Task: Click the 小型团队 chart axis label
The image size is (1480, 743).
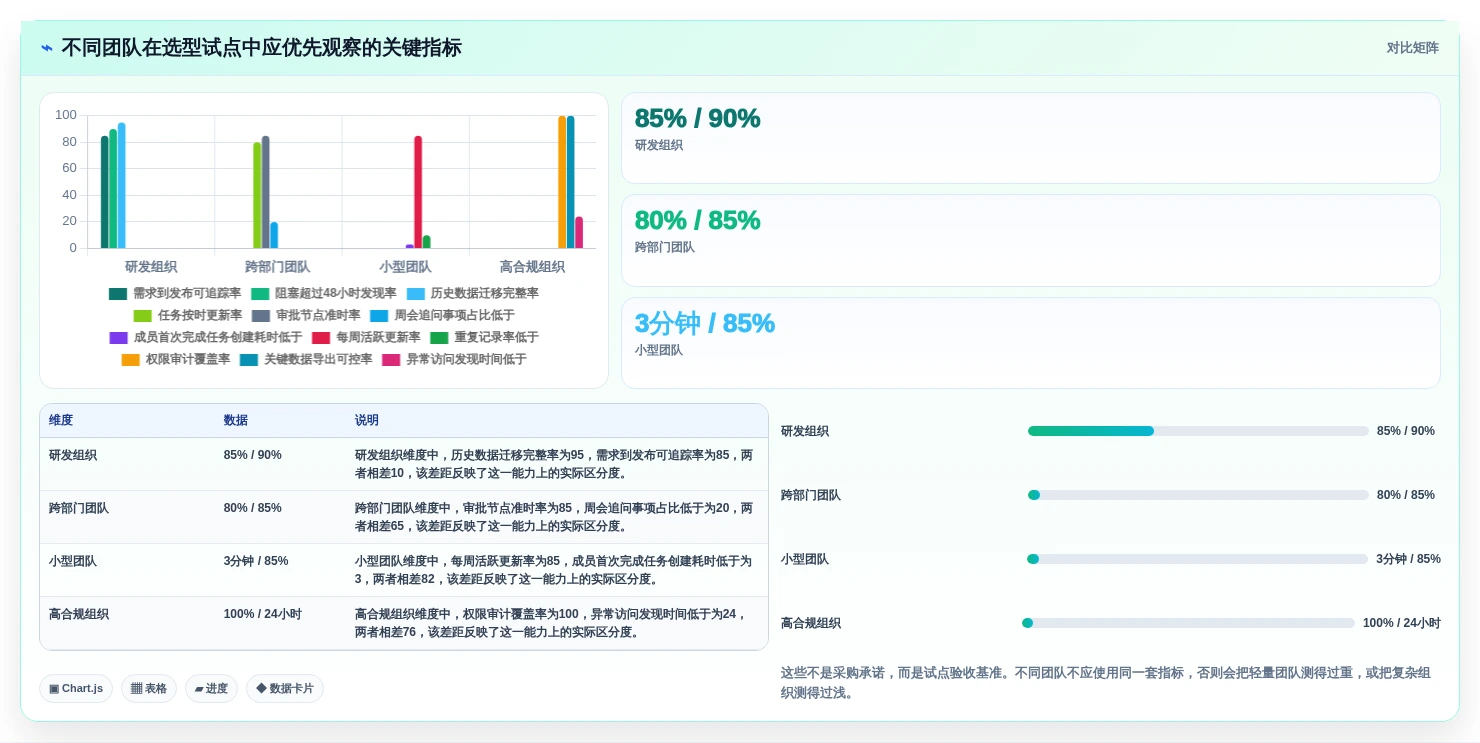Action: point(405,267)
